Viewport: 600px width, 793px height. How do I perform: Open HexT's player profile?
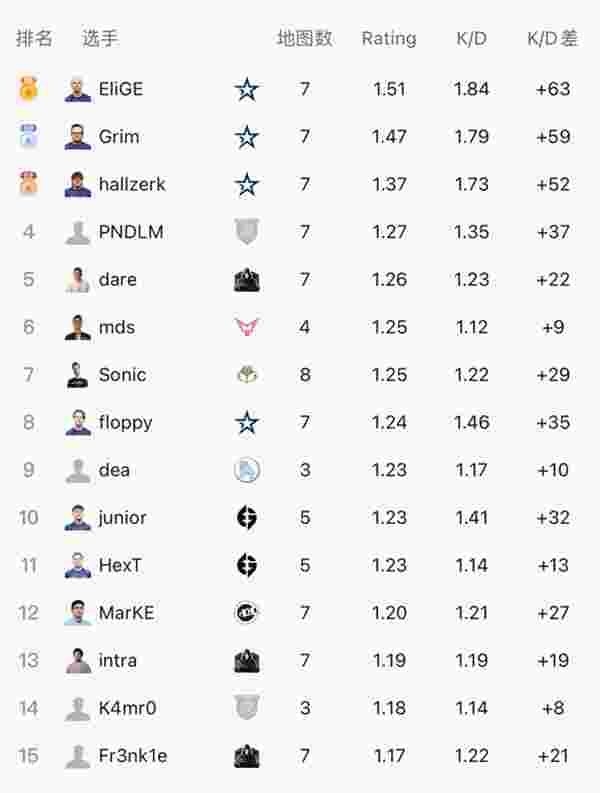coord(120,565)
